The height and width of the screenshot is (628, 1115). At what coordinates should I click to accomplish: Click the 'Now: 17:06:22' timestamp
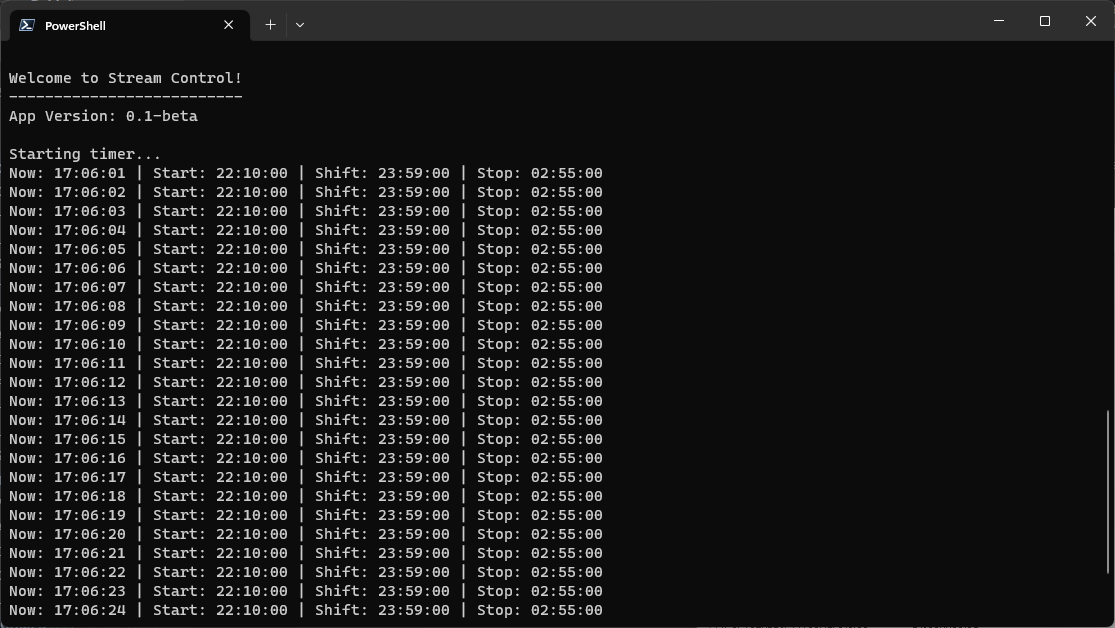click(x=67, y=573)
